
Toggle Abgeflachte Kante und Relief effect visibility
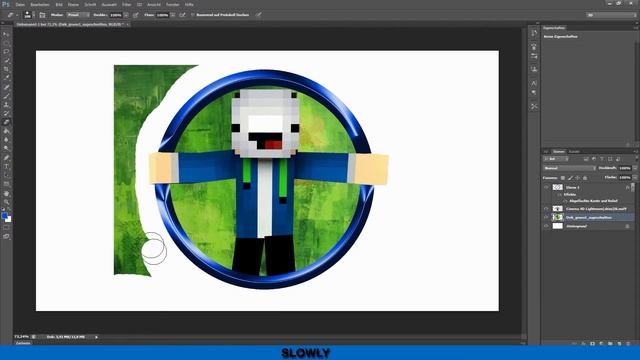pos(565,201)
